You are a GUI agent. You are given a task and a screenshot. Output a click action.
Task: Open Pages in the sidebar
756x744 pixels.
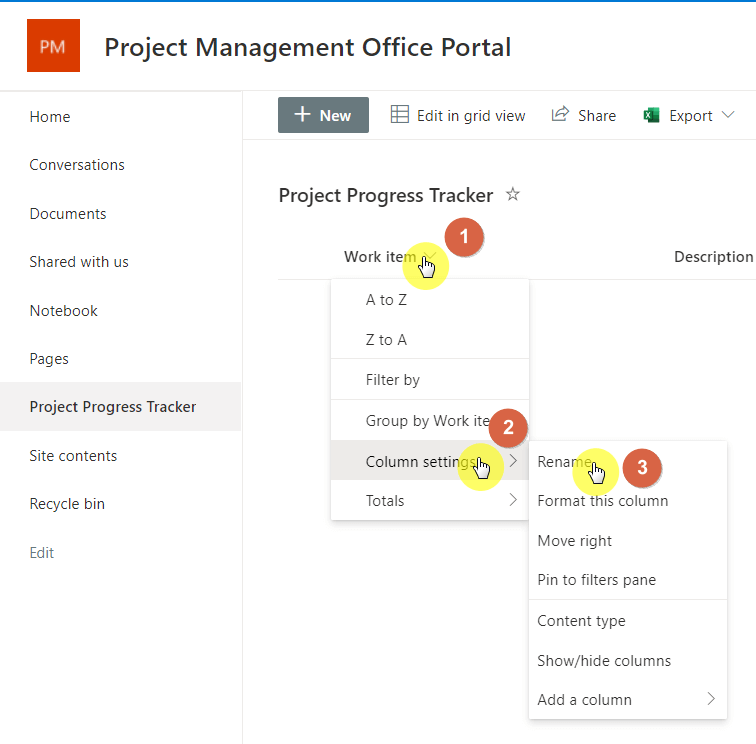pyautogui.click(x=49, y=359)
